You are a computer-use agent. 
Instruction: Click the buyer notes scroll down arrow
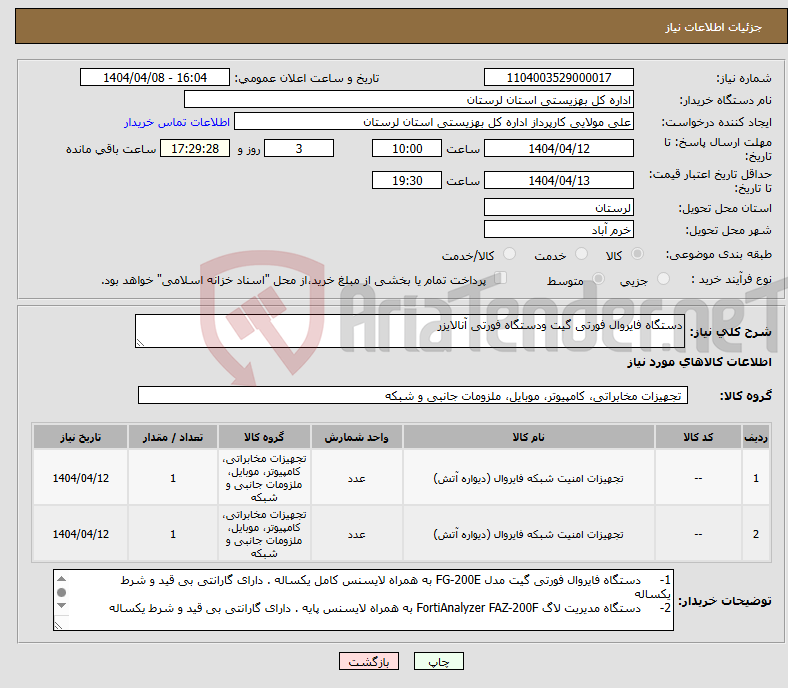pyautogui.click(x=61, y=606)
